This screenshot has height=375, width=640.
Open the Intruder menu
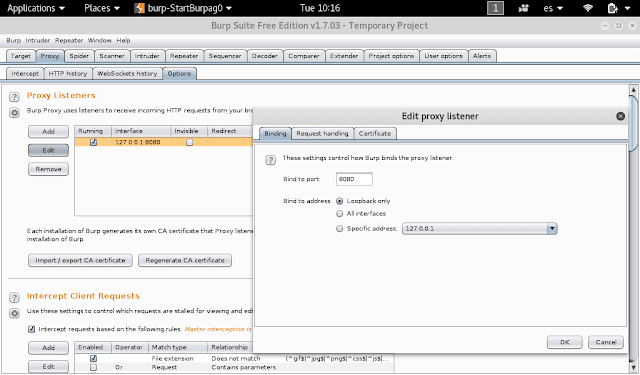tap(38, 40)
